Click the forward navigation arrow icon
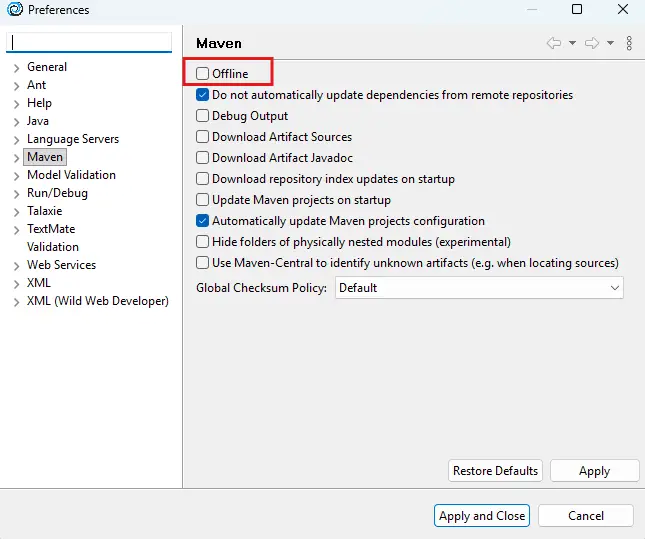 click(591, 43)
